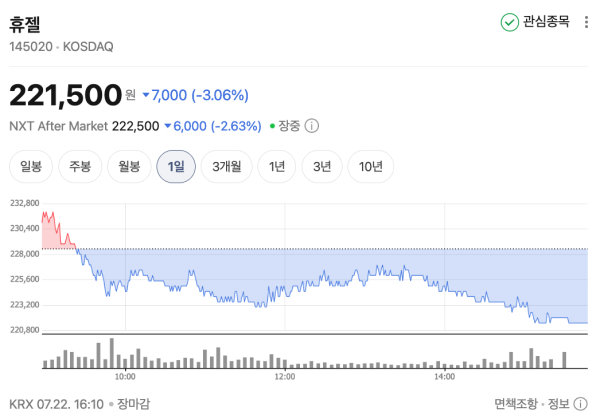Select the 일봉 daily candle chart
The image size is (600, 419).
pos(31,166)
